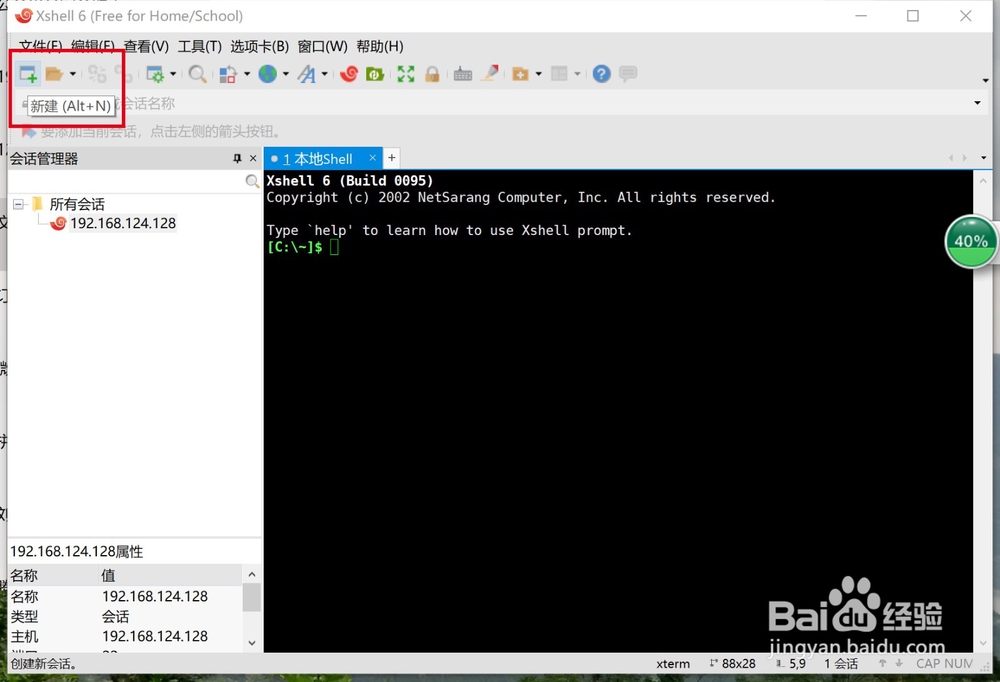Click the lock screen padlock icon
Image resolution: width=1000 pixels, height=682 pixels.
(x=432, y=74)
